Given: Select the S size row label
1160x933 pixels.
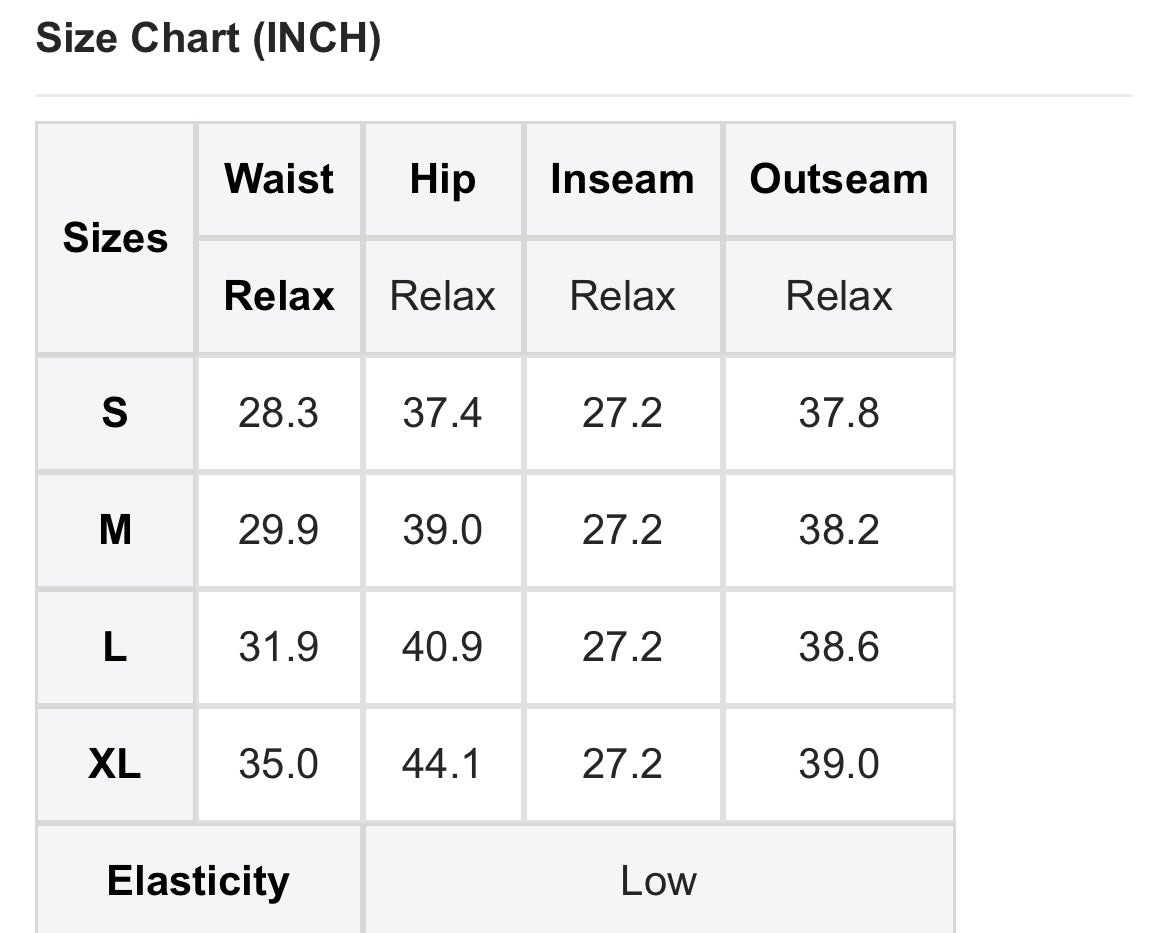Looking at the screenshot, I should (x=115, y=412).
